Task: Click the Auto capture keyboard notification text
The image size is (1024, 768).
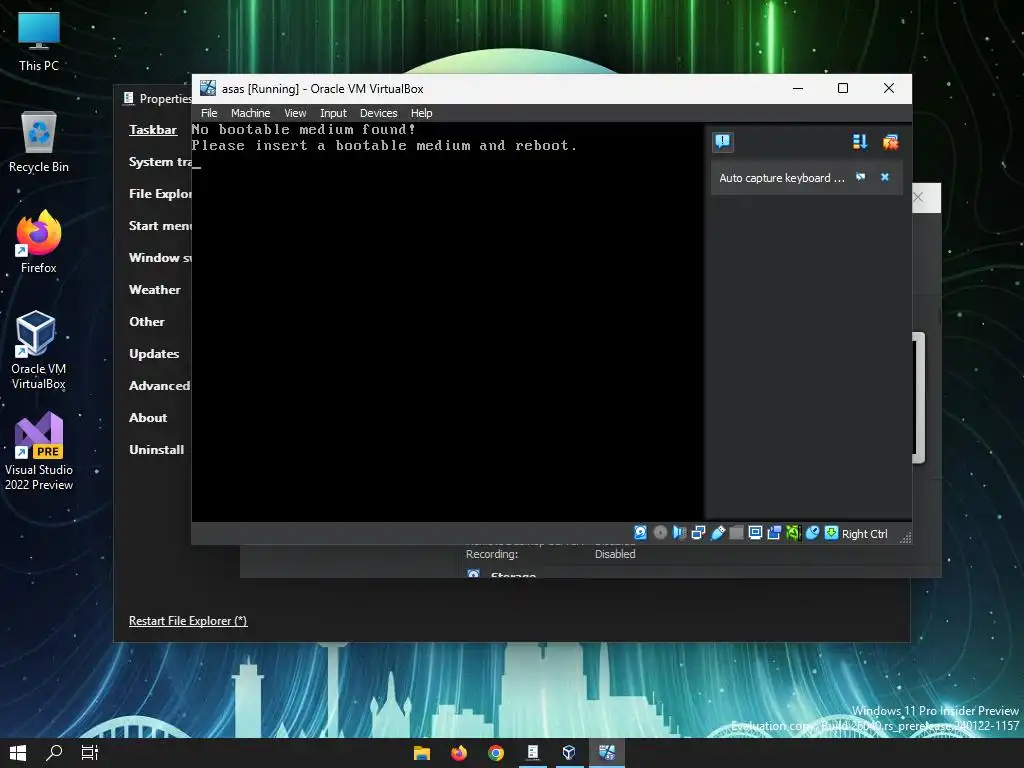Action: point(782,178)
